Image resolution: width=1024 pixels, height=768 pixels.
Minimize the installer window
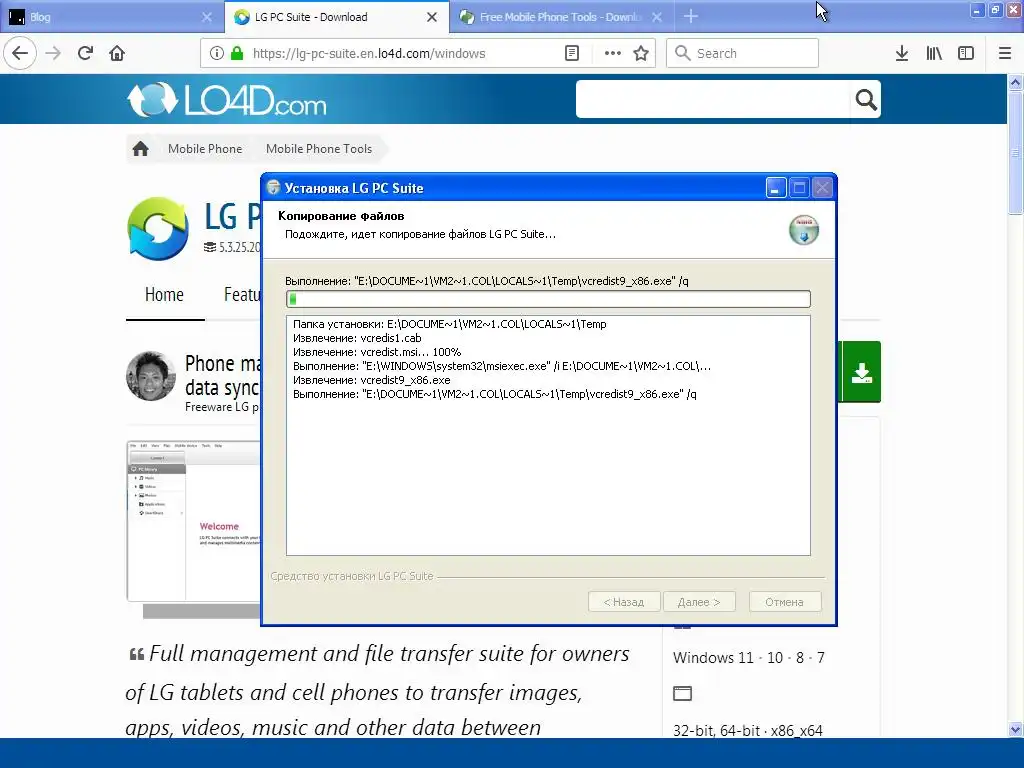click(775, 188)
